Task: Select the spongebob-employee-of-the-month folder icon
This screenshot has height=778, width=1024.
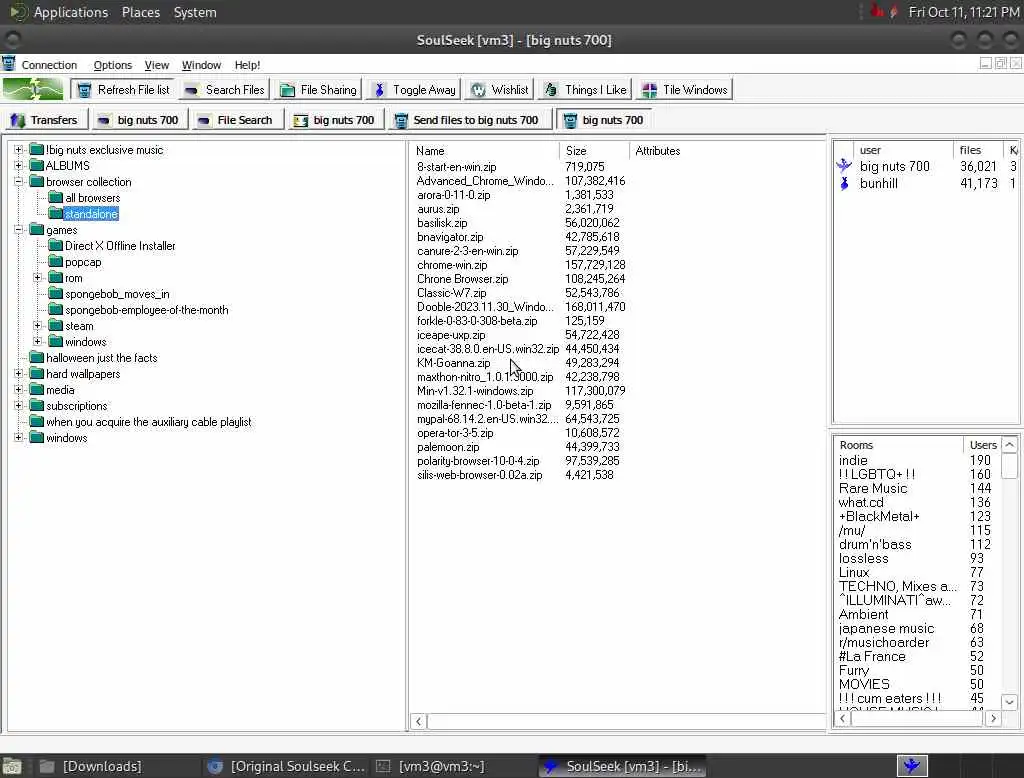Action: pos(56,310)
